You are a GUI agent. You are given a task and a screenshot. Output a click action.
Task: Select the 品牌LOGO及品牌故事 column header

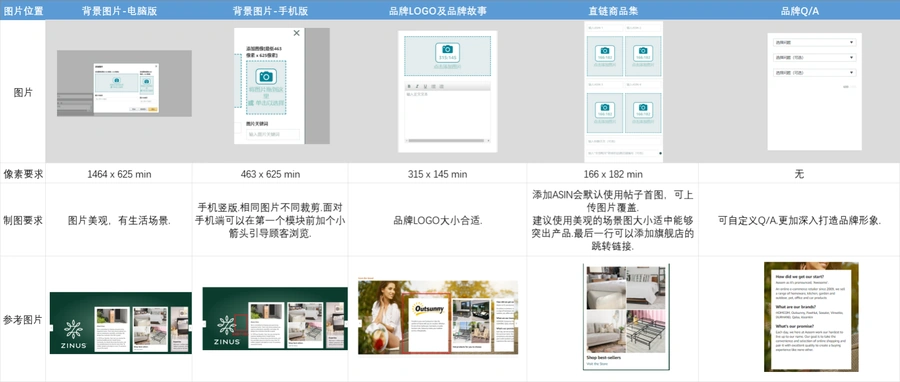[437, 10]
